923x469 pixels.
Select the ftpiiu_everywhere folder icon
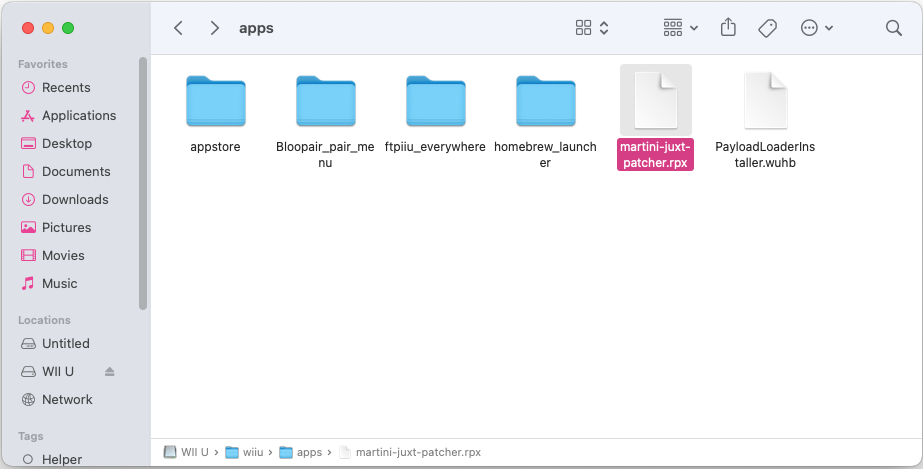(x=436, y=101)
